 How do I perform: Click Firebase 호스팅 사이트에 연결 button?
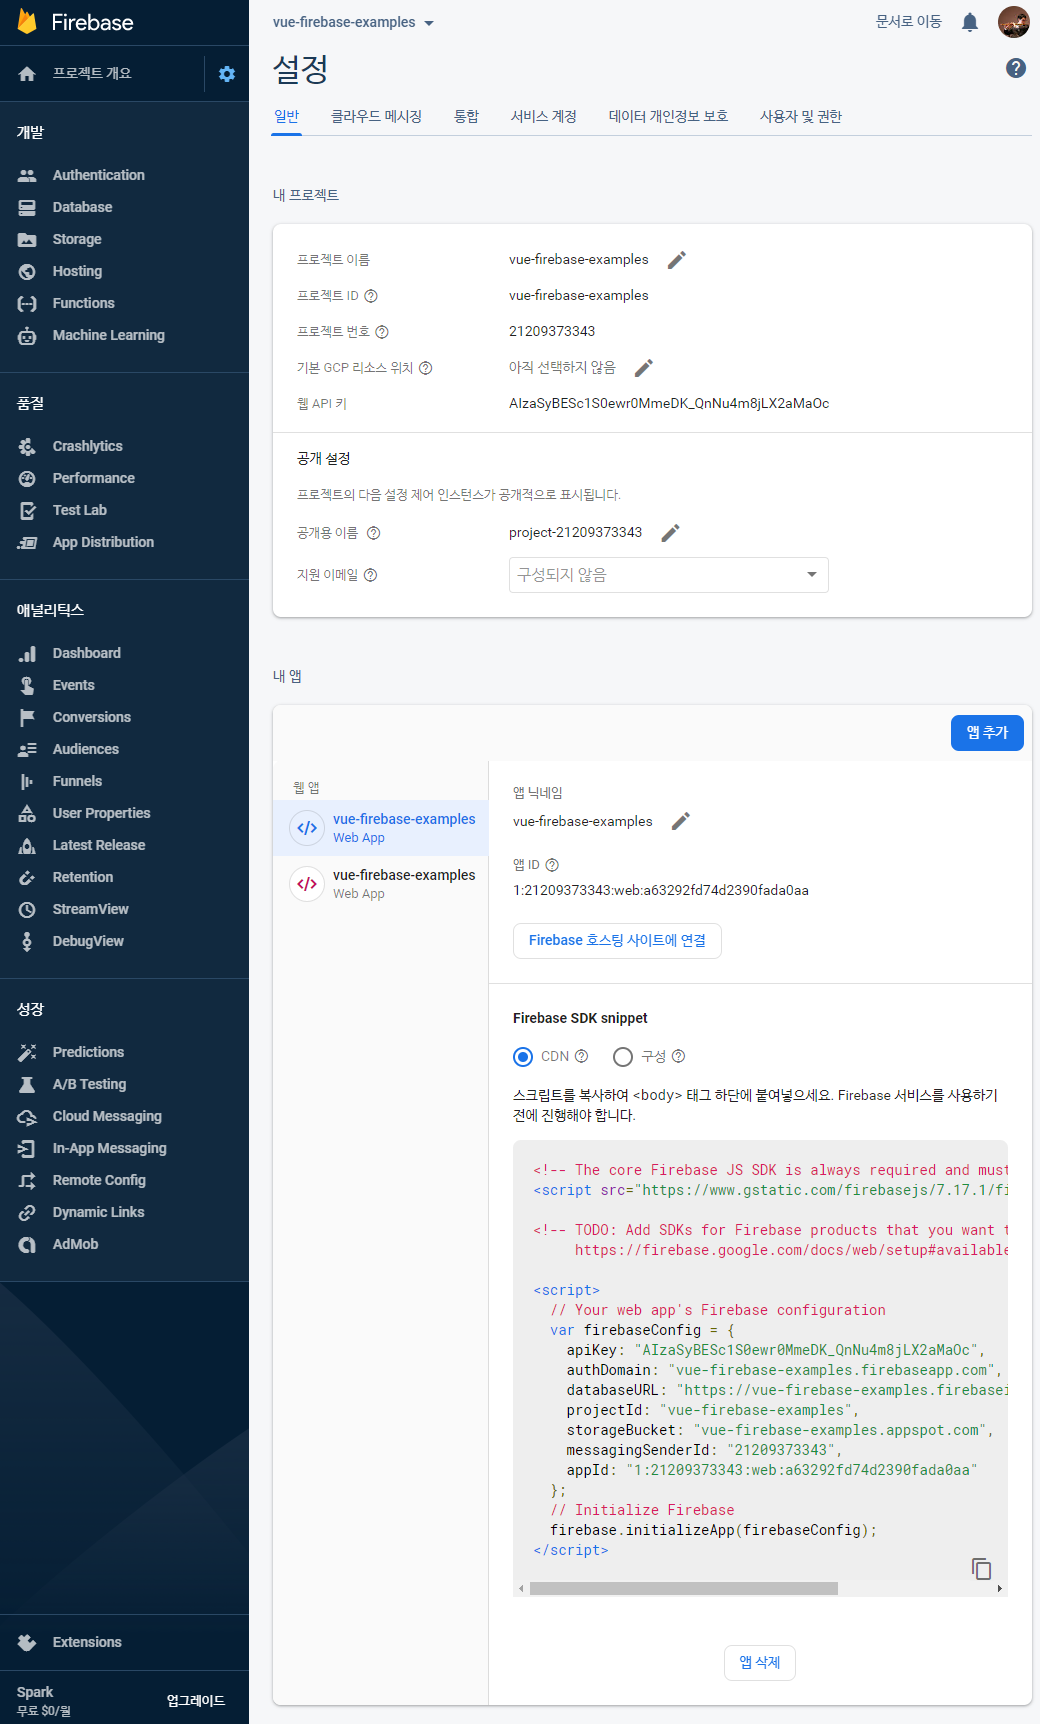coord(617,941)
